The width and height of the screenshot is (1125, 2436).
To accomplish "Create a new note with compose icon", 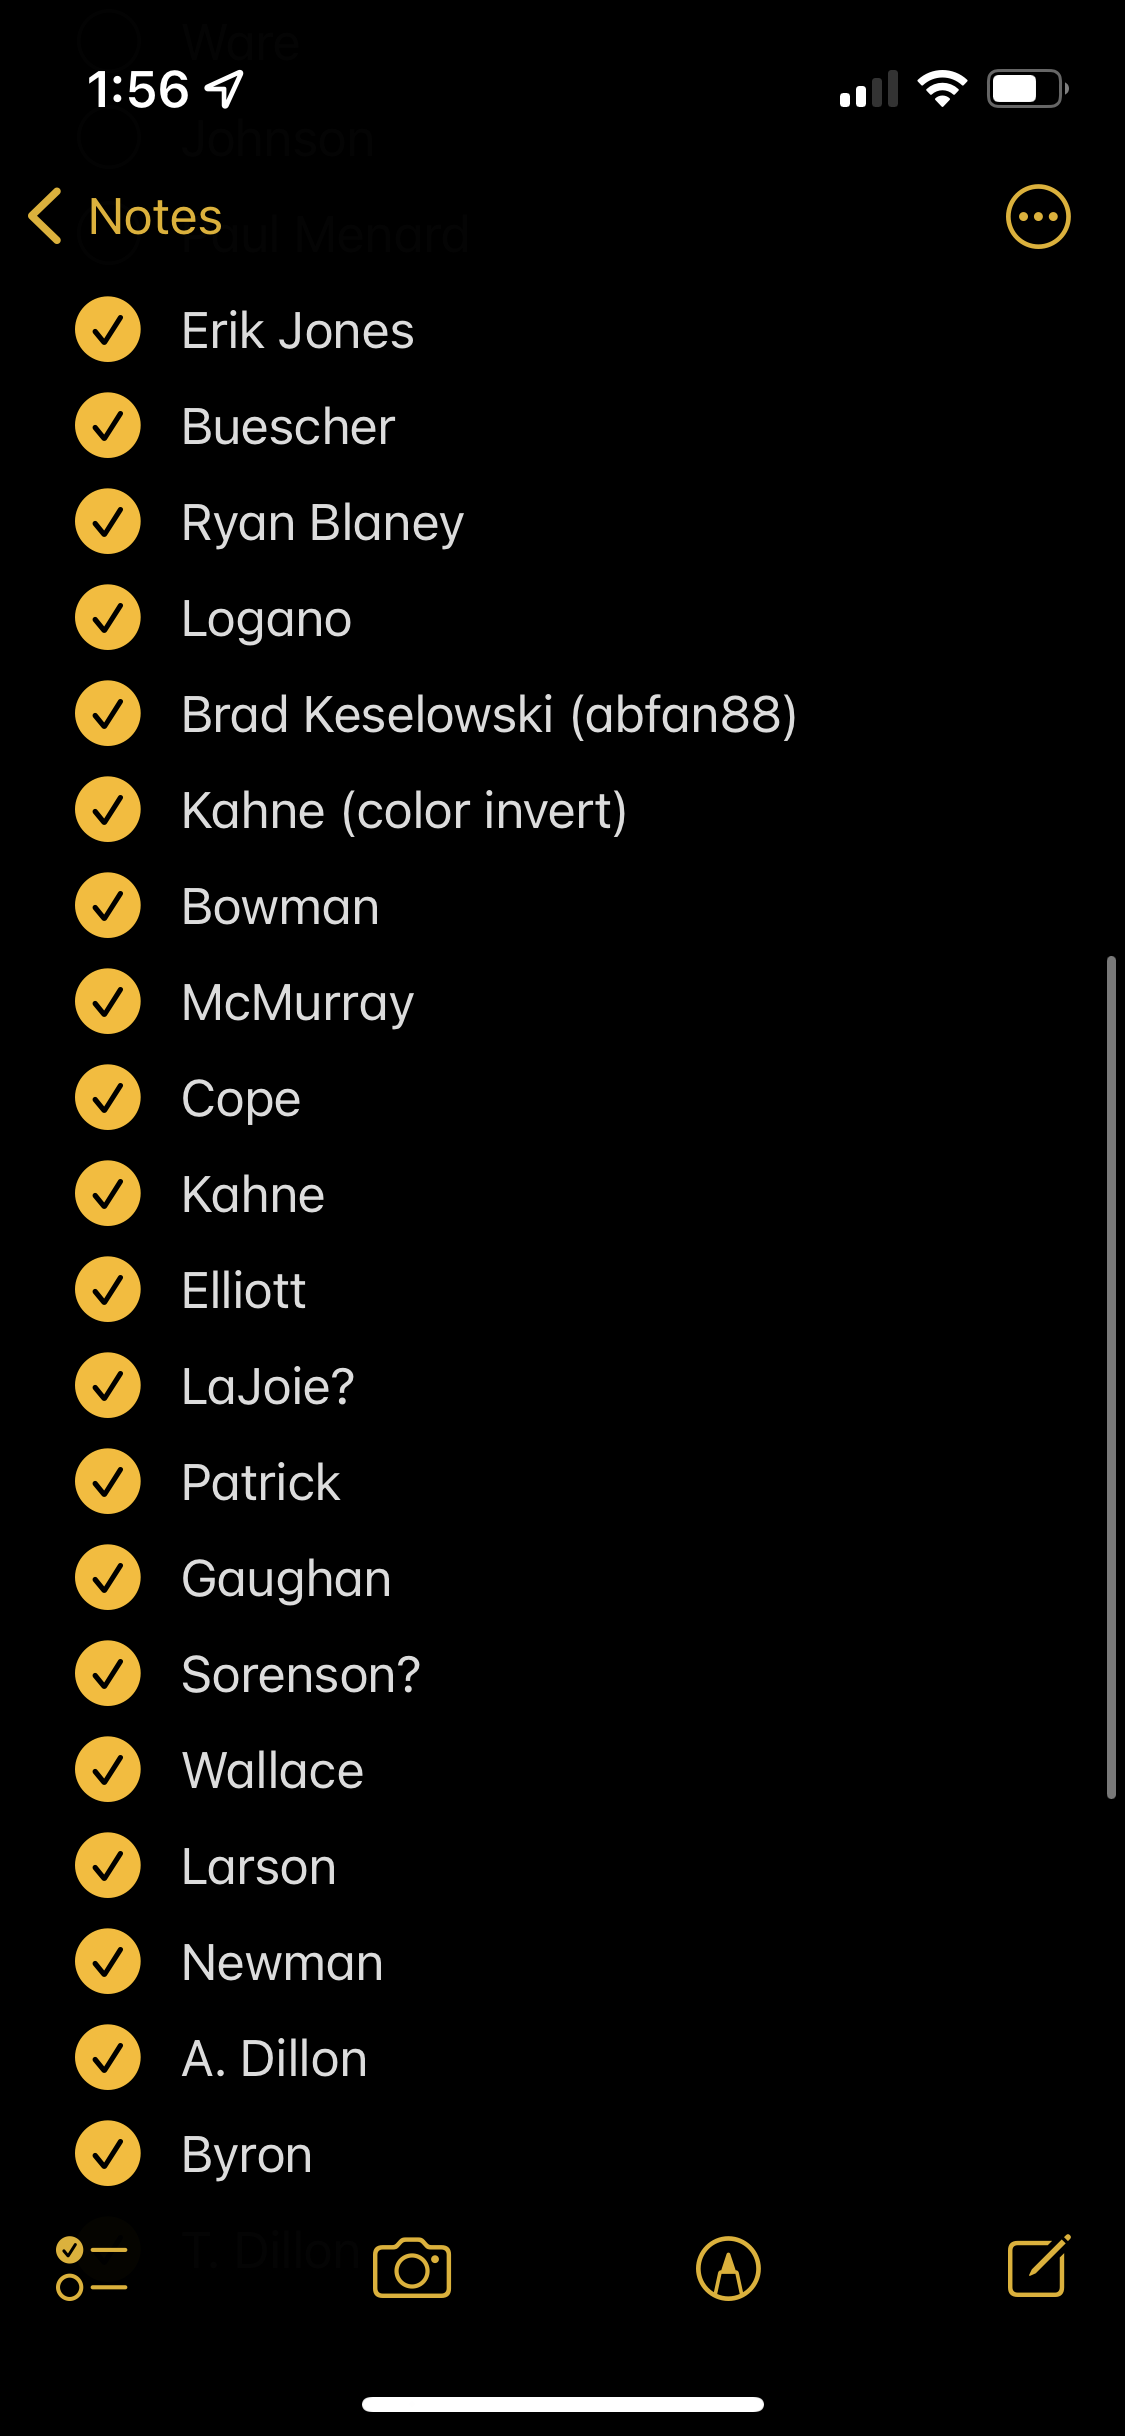I will pos(1039,2266).
